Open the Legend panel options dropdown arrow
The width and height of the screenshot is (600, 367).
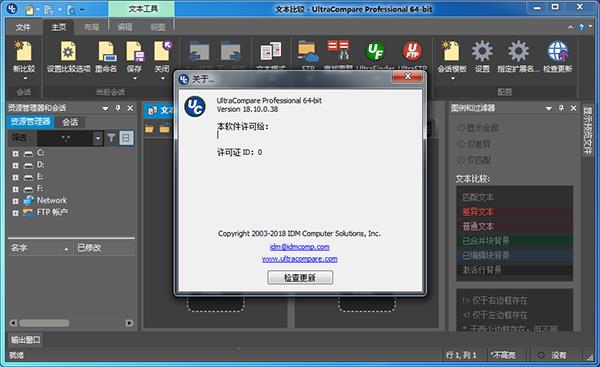549,109
